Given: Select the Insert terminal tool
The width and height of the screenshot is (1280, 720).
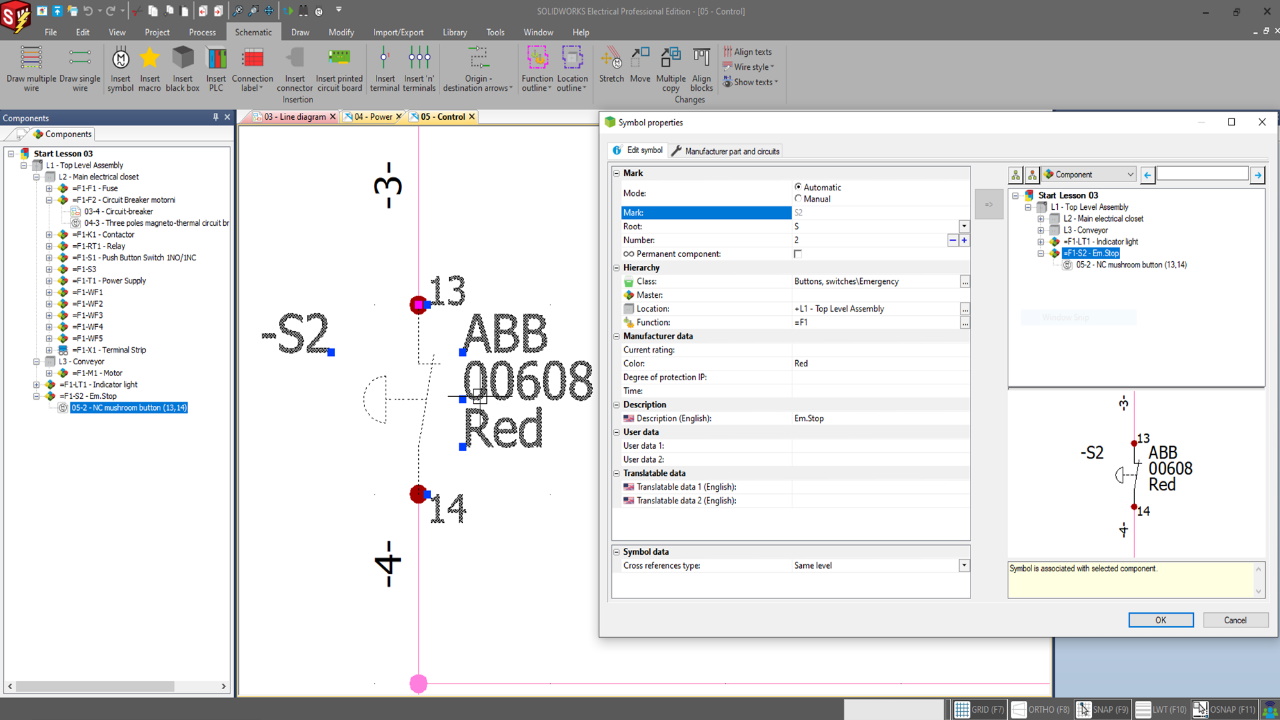Looking at the screenshot, I should pos(385,69).
